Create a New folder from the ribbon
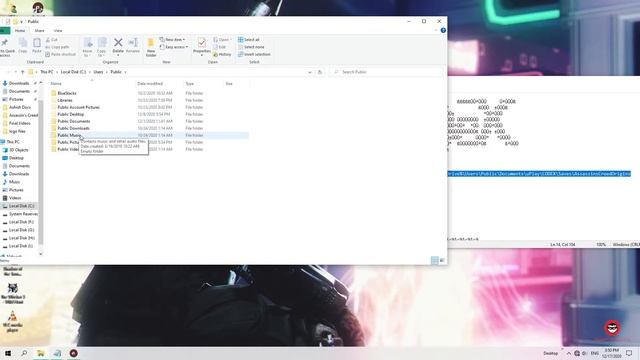The height and width of the screenshot is (360, 640). point(151,47)
